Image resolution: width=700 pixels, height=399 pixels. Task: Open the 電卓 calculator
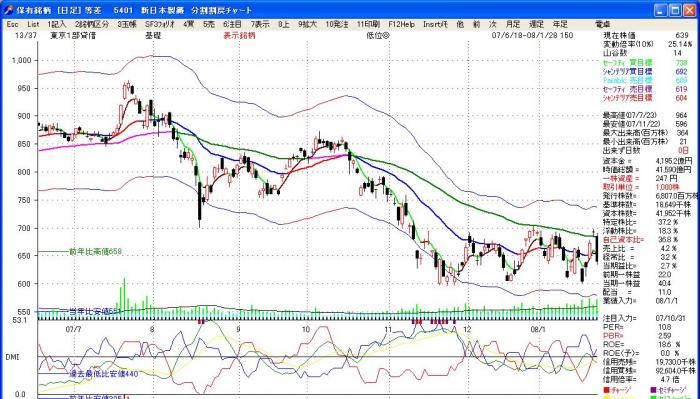tap(603, 24)
